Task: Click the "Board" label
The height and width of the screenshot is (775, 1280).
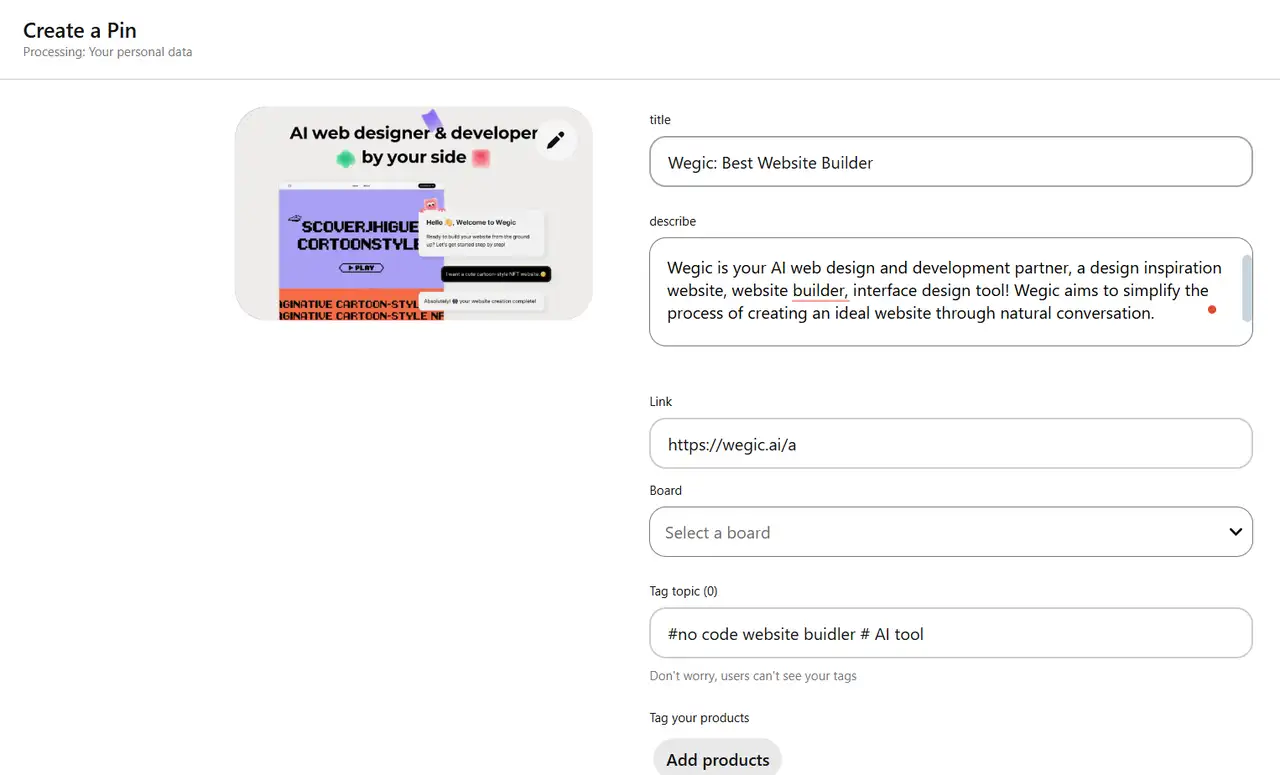Action: coord(666,491)
